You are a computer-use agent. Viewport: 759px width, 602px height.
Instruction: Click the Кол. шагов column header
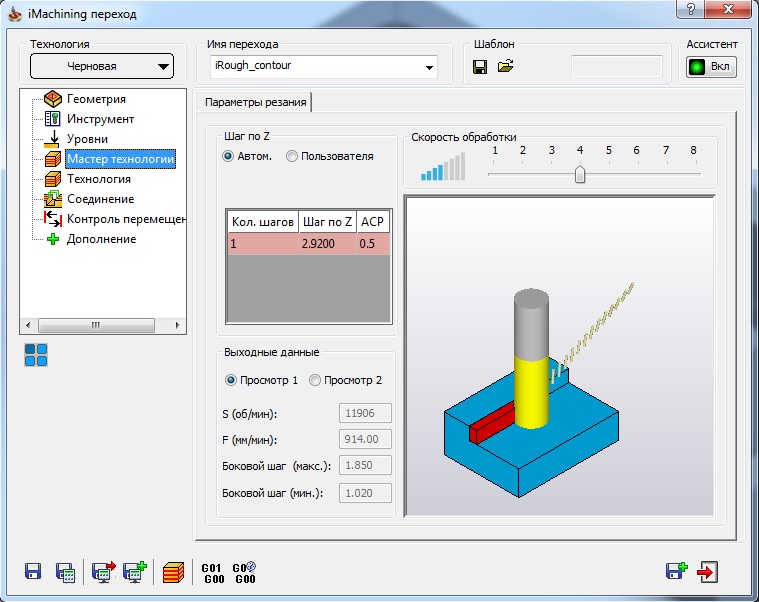coord(263,222)
